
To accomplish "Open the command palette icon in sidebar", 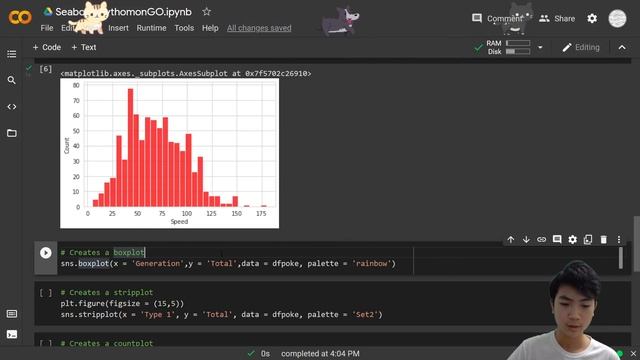I will click(x=11, y=313).
